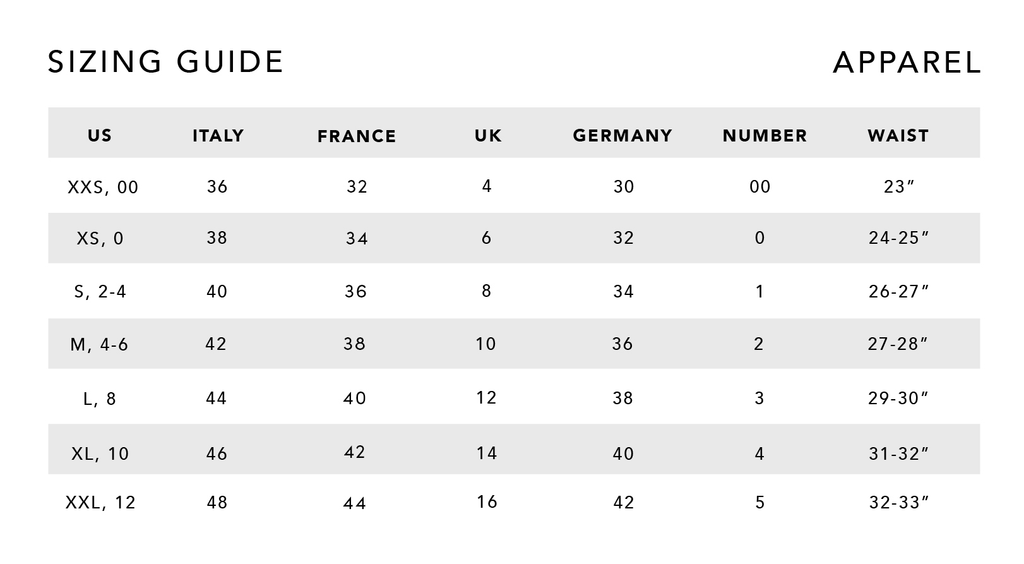This screenshot has height=564, width=1024.
Task: Click the XS, 0 size label
Action: pyautogui.click(x=100, y=239)
